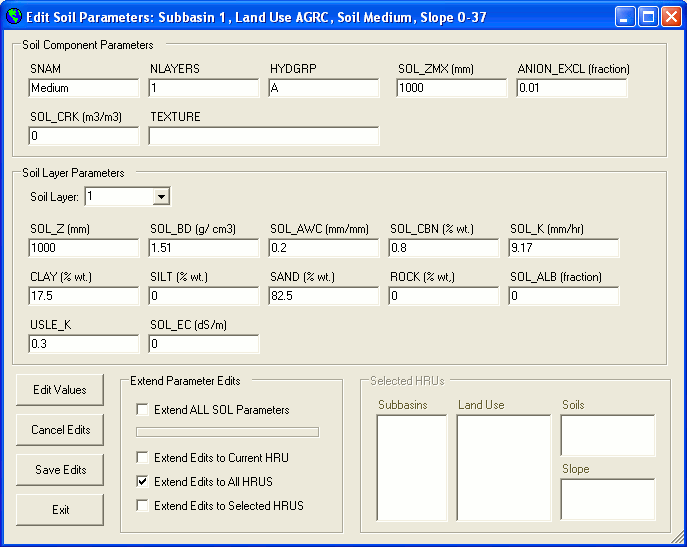This screenshot has height=547, width=687.
Task: Click the SOL_BD value field
Action: click(x=204, y=248)
